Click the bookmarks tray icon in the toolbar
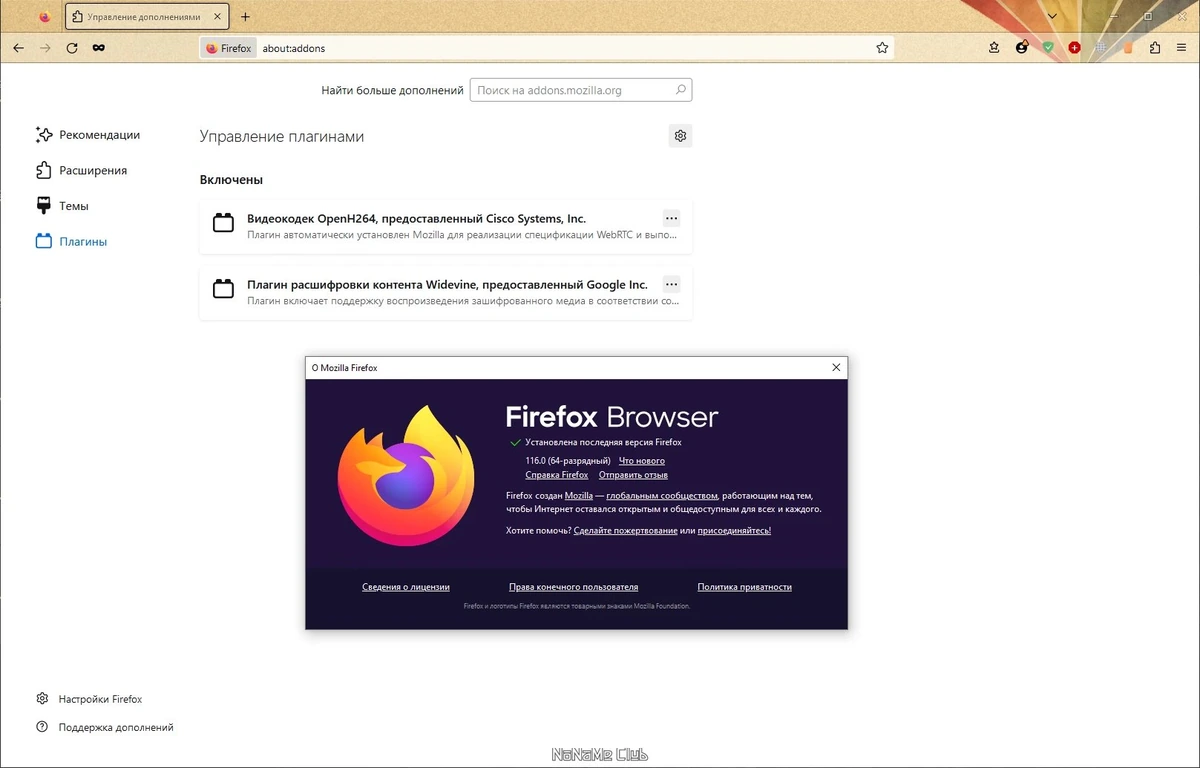 994,48
